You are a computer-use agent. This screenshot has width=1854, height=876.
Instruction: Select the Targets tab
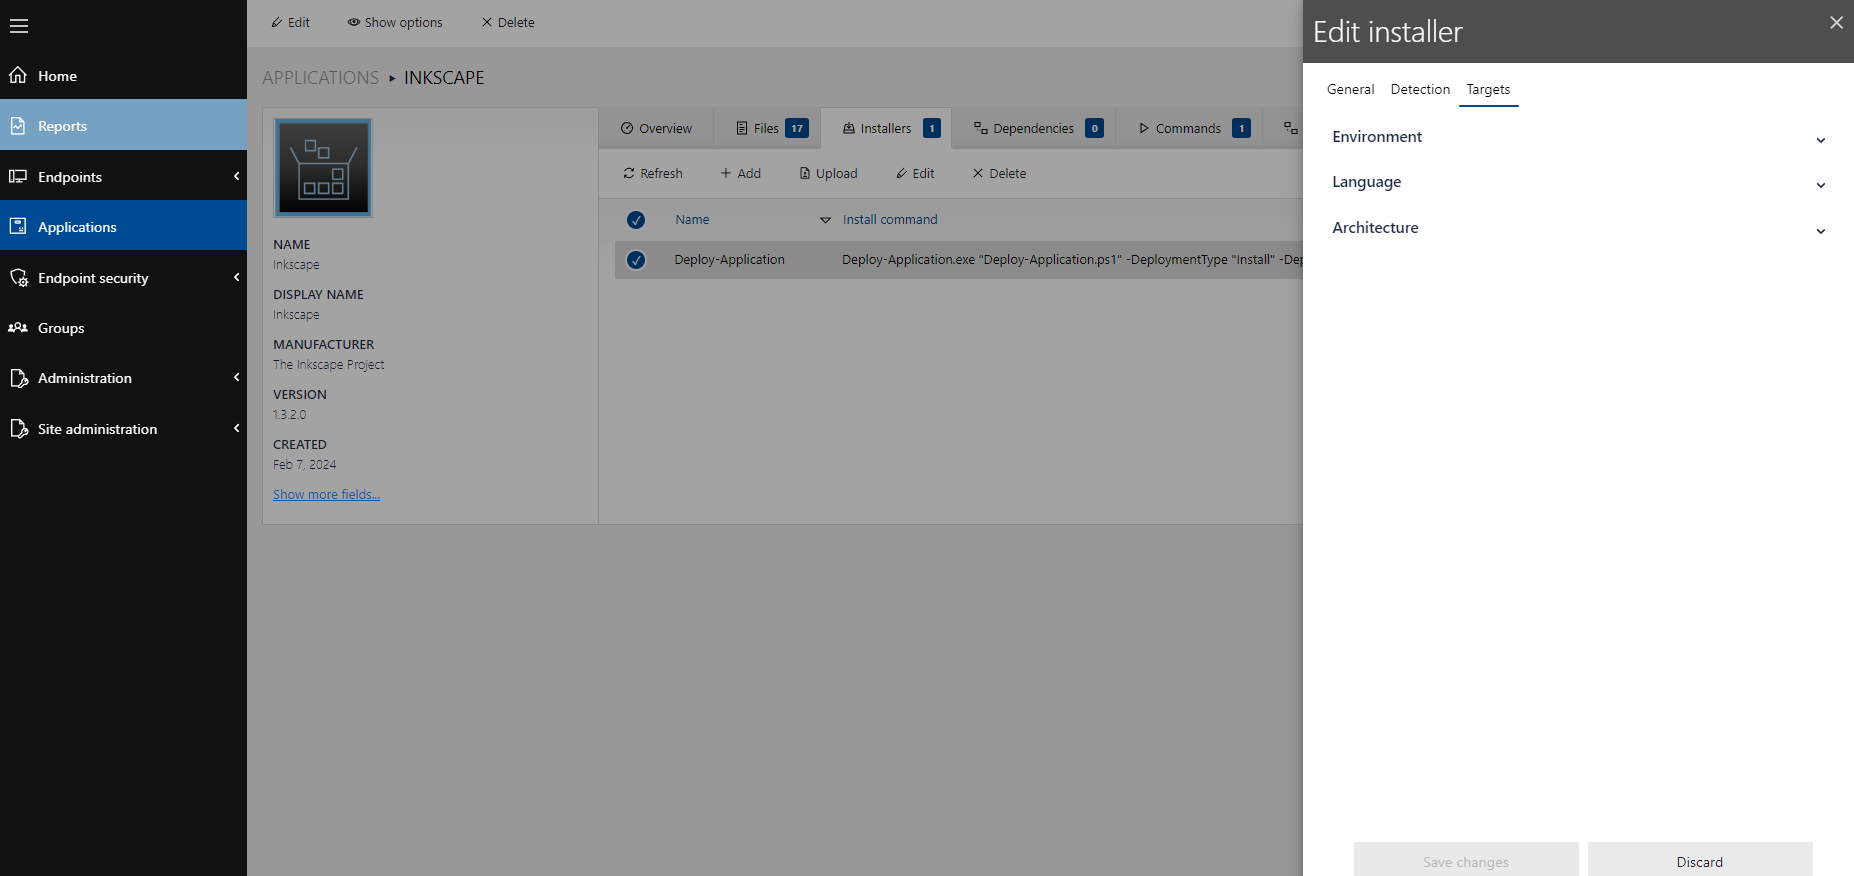pos(1488,89)
